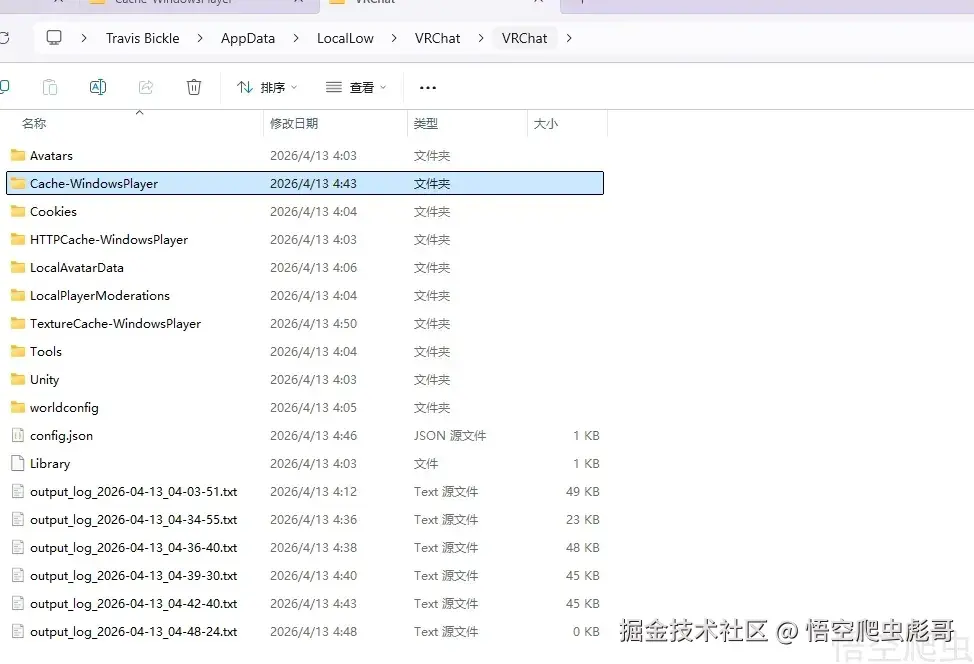Click the 23 KB size cell
974x664 pixels.
coord(582,519)
